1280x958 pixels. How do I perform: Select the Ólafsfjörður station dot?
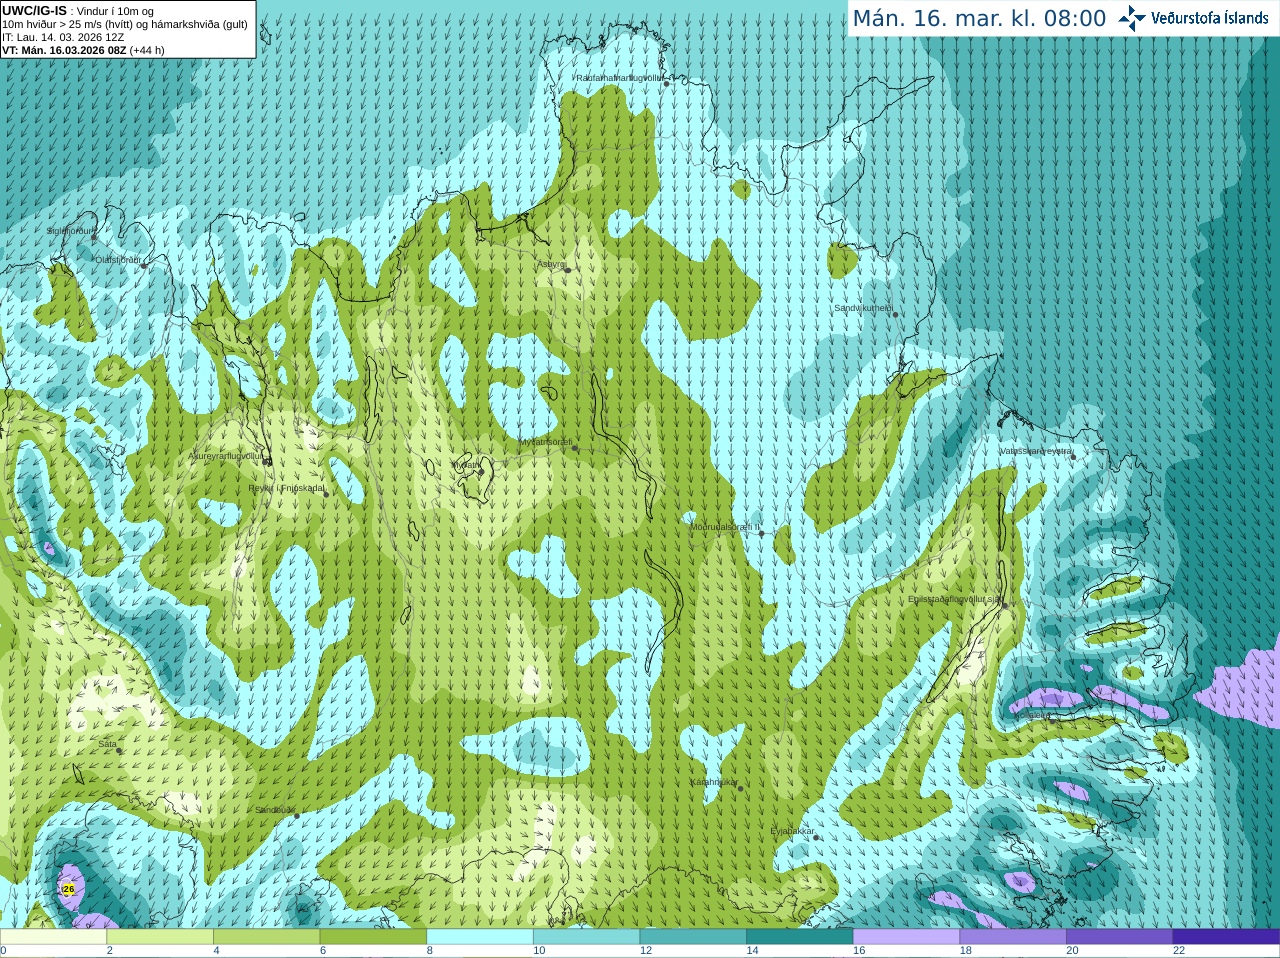[x=143, y=266]
